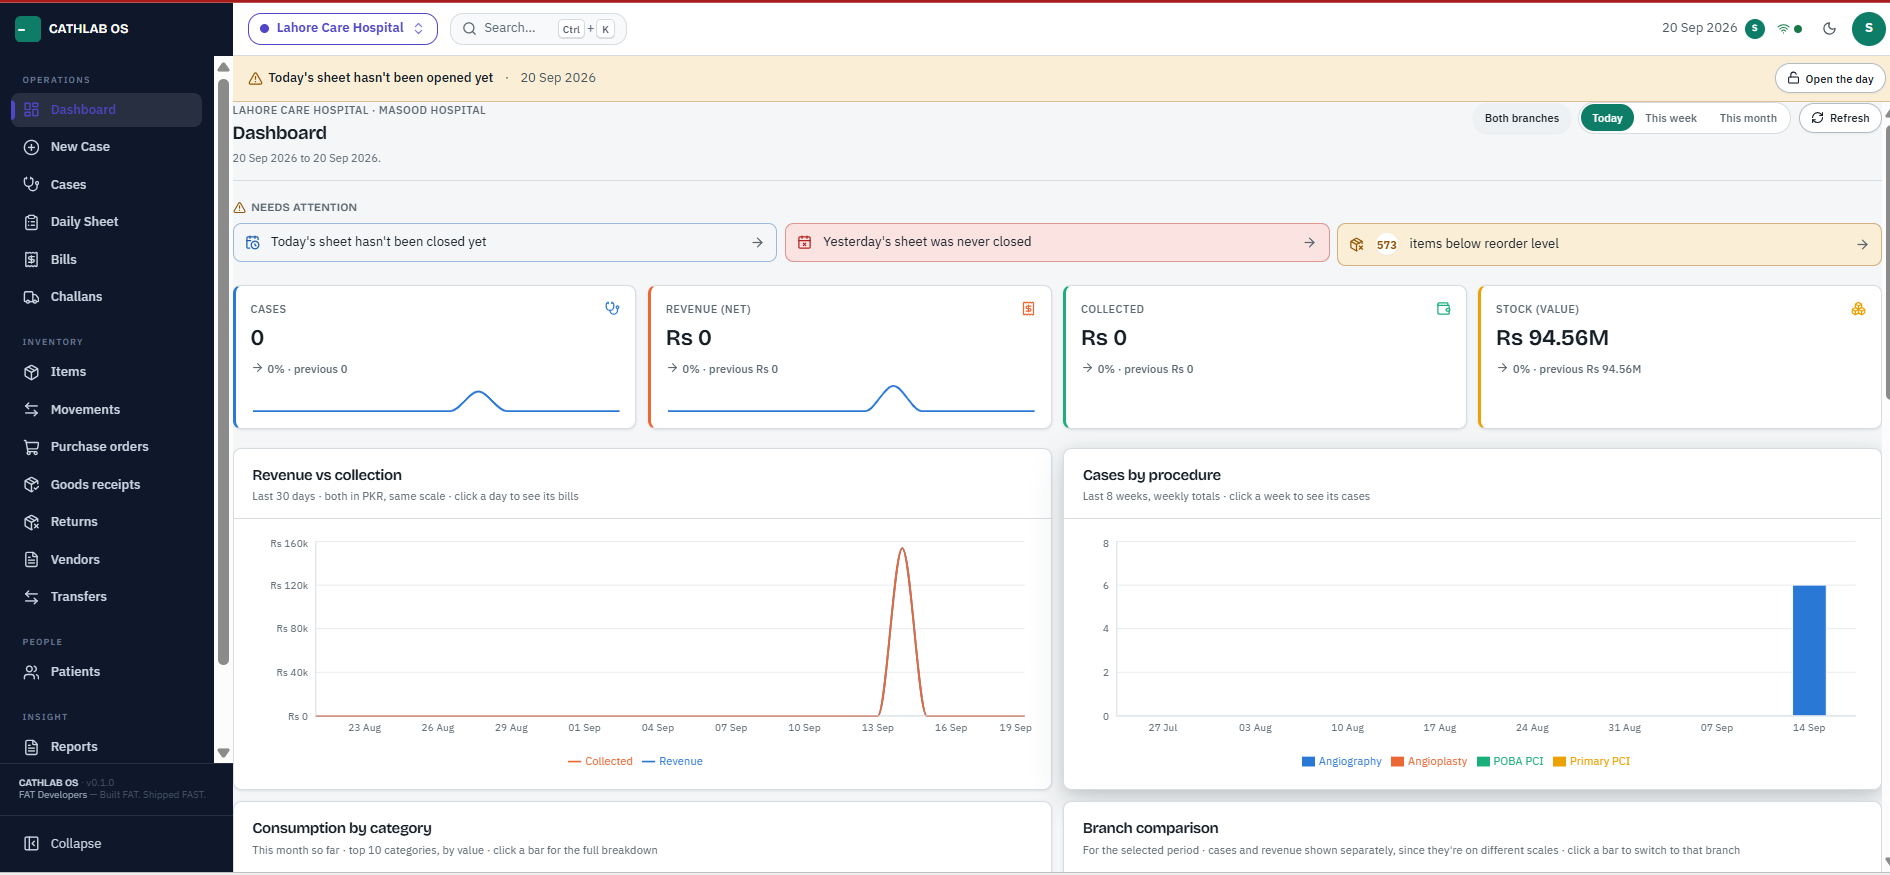Click the Reports document icon
The image size is (1890, 875).
(x=31, y=747)
